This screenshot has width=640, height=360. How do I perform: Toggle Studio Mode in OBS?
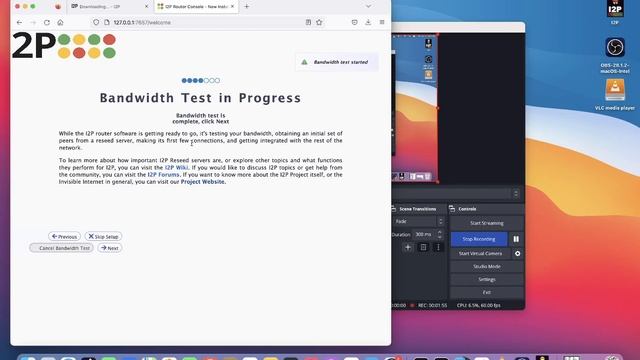[x=487, y=266]
